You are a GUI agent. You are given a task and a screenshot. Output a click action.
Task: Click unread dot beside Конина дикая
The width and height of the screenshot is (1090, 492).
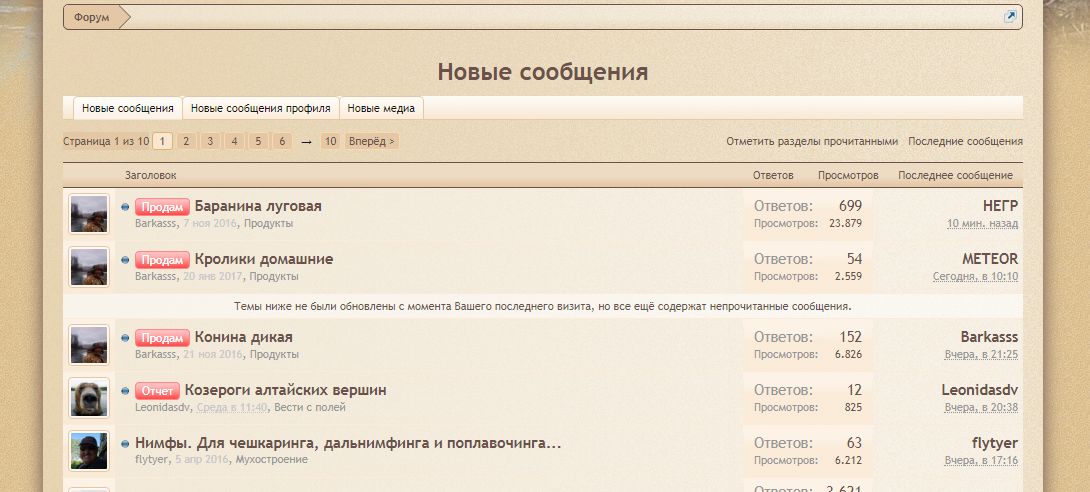tap(125, 338)
